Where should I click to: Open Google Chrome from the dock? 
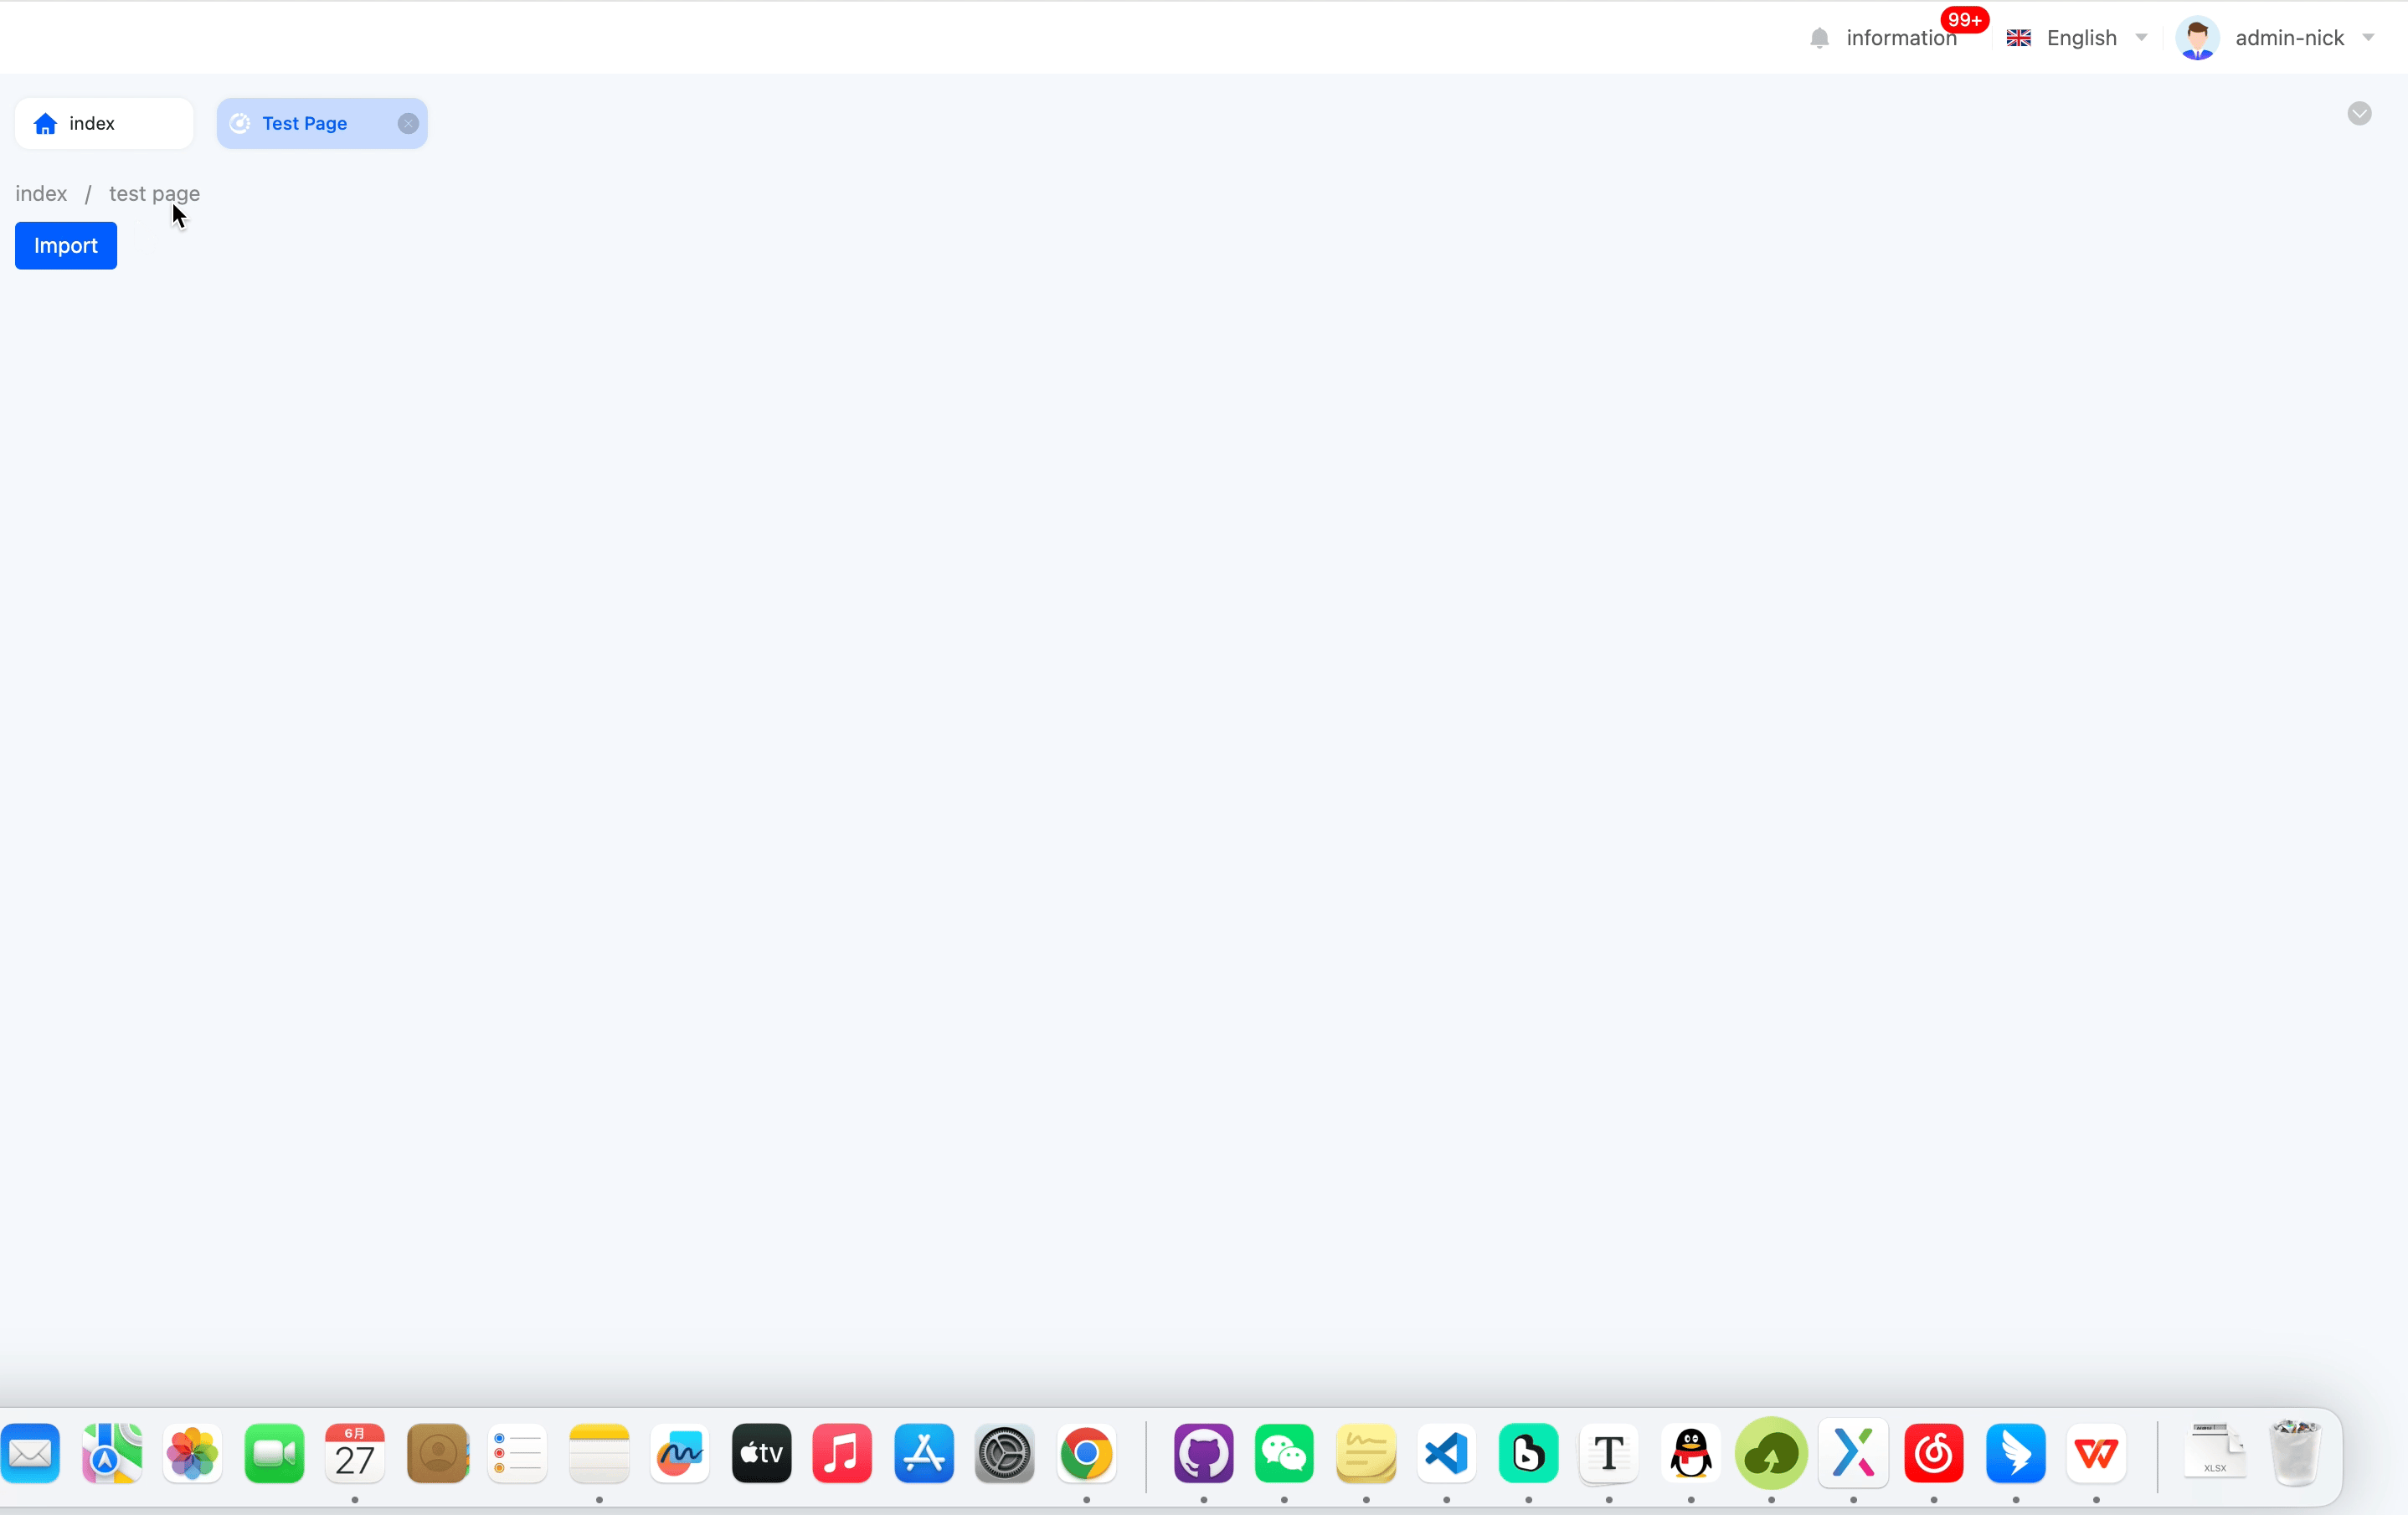(x=1086, y=1453)
